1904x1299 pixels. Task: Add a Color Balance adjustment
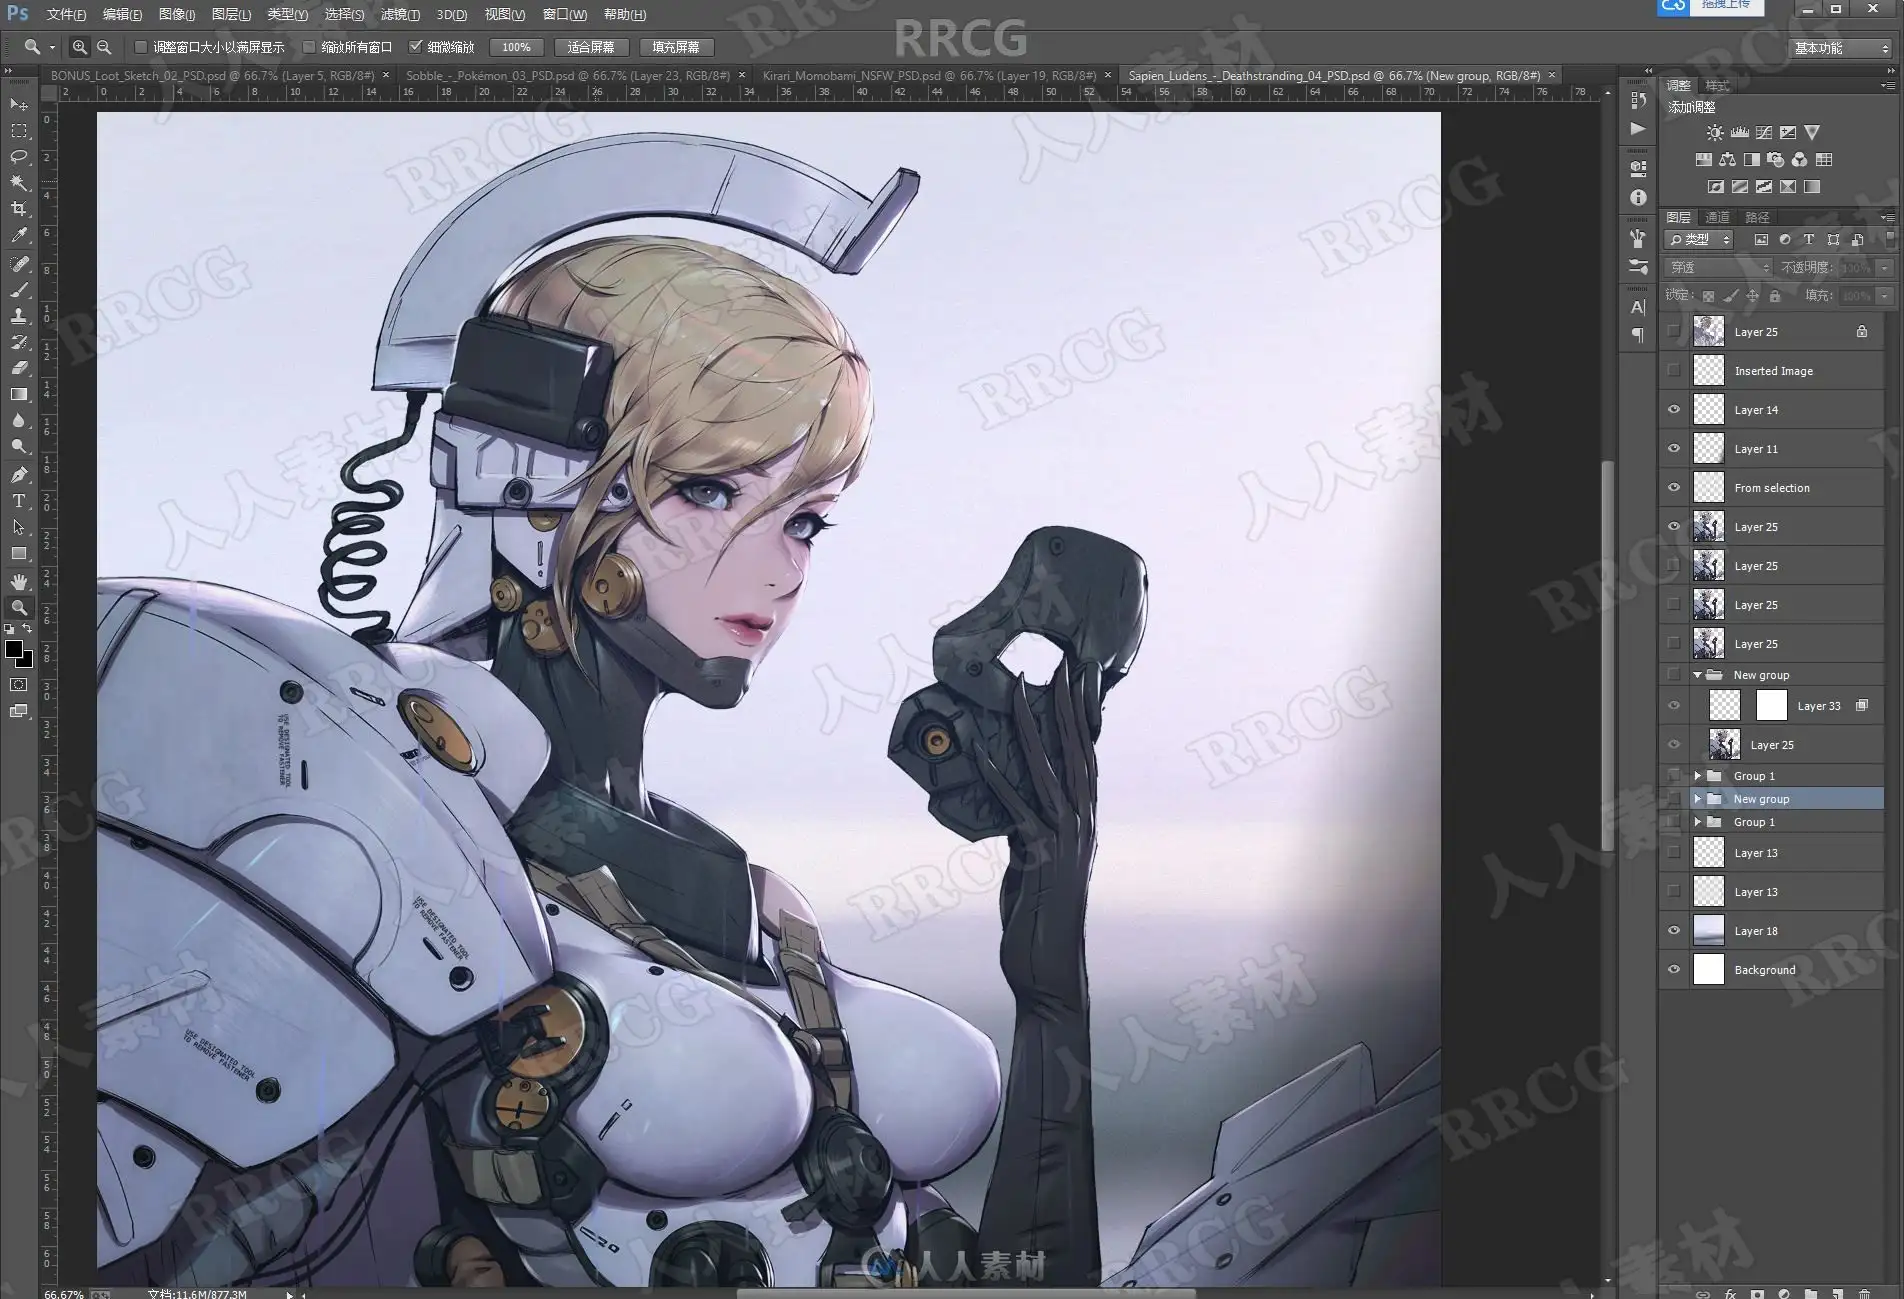coord(1728,159)
